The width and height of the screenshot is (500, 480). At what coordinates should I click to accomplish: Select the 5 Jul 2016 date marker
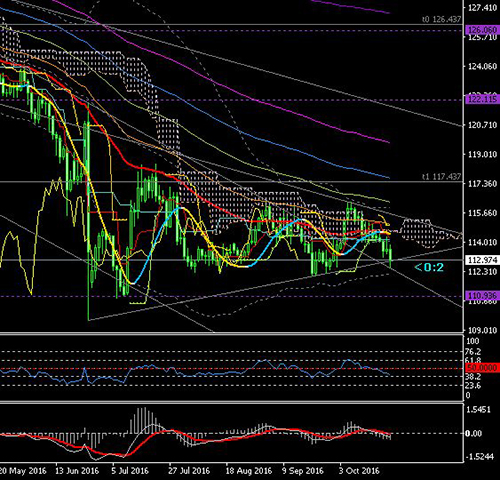tap(130, 471)
